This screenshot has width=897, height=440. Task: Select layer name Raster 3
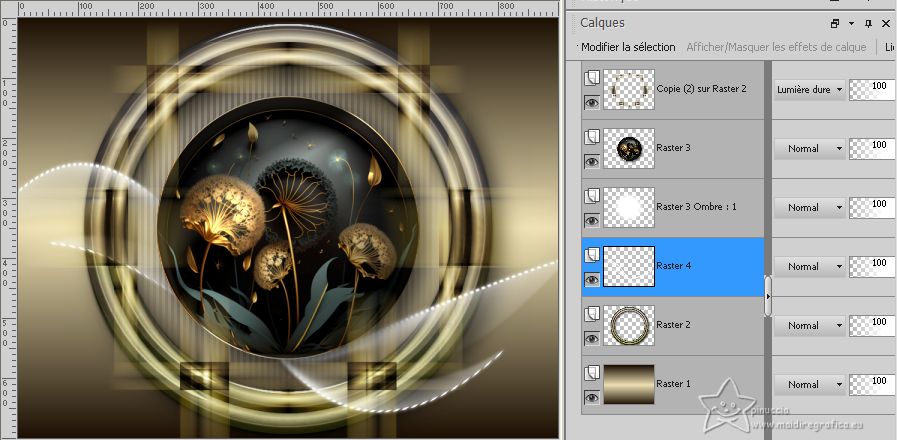(x=673, y=148)
